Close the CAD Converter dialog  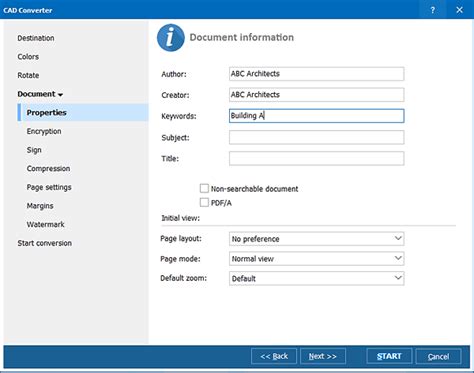(459, 10)
